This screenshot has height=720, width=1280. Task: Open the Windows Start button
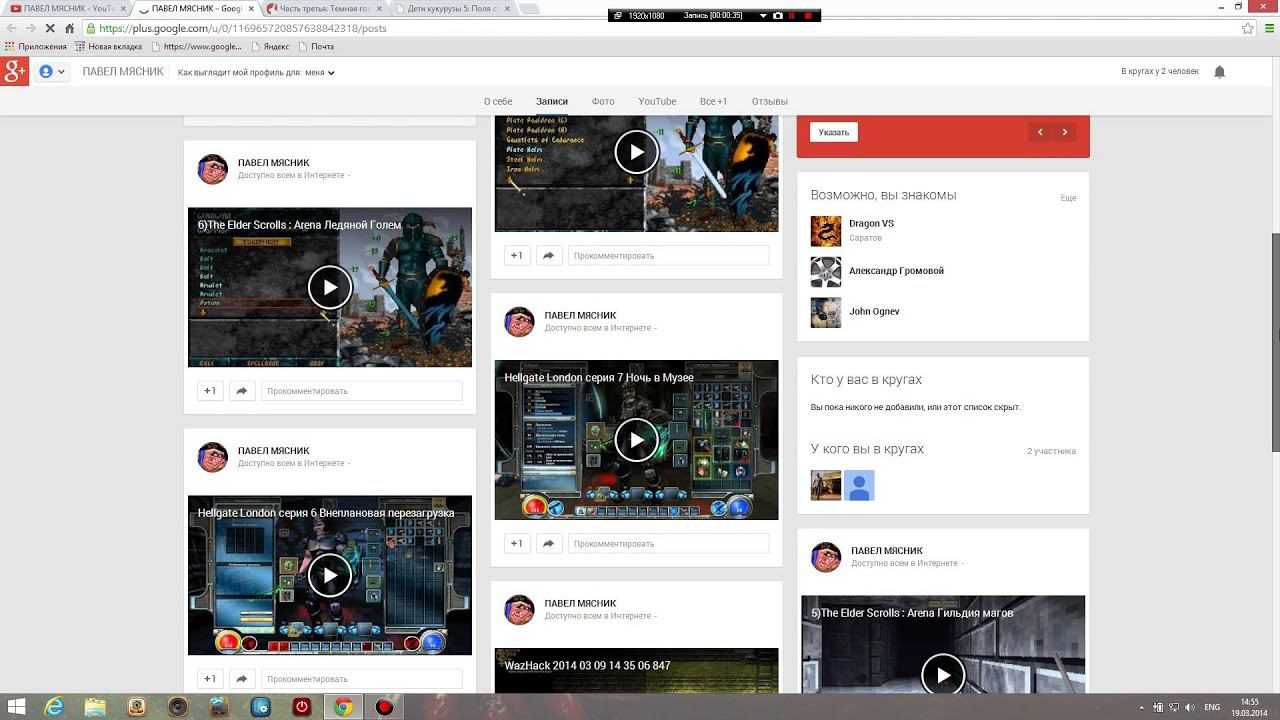tap(16, 707)
